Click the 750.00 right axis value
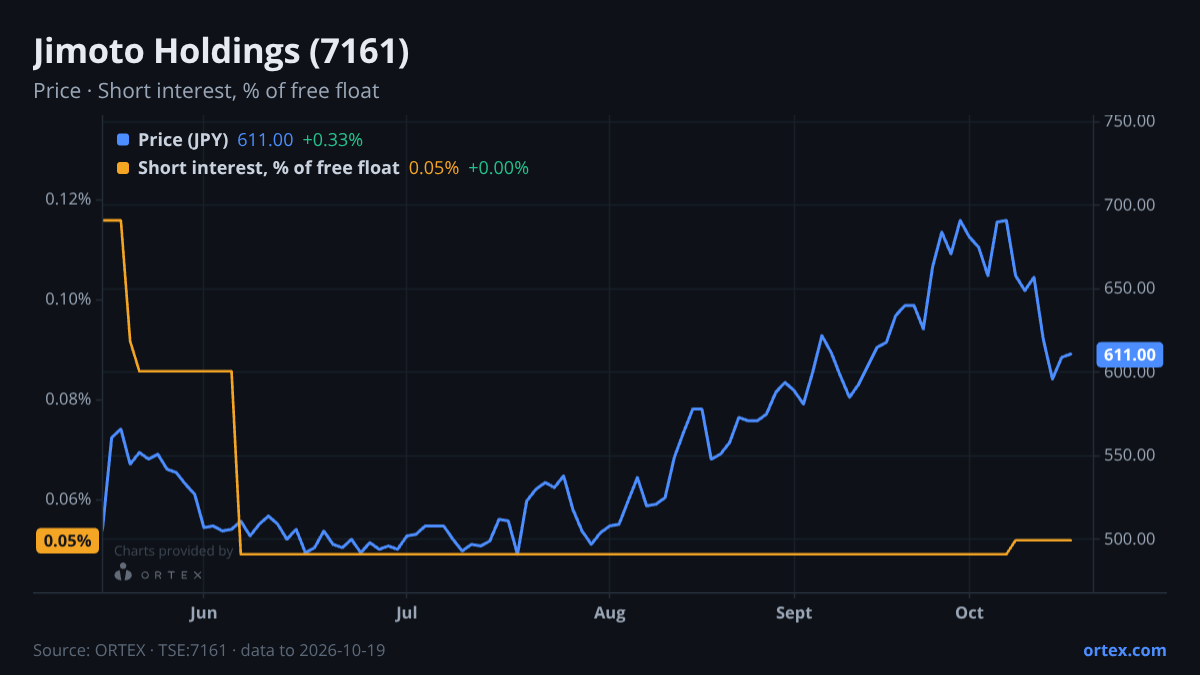Screen dimensions: 1200x675 tap(1130, 121)
